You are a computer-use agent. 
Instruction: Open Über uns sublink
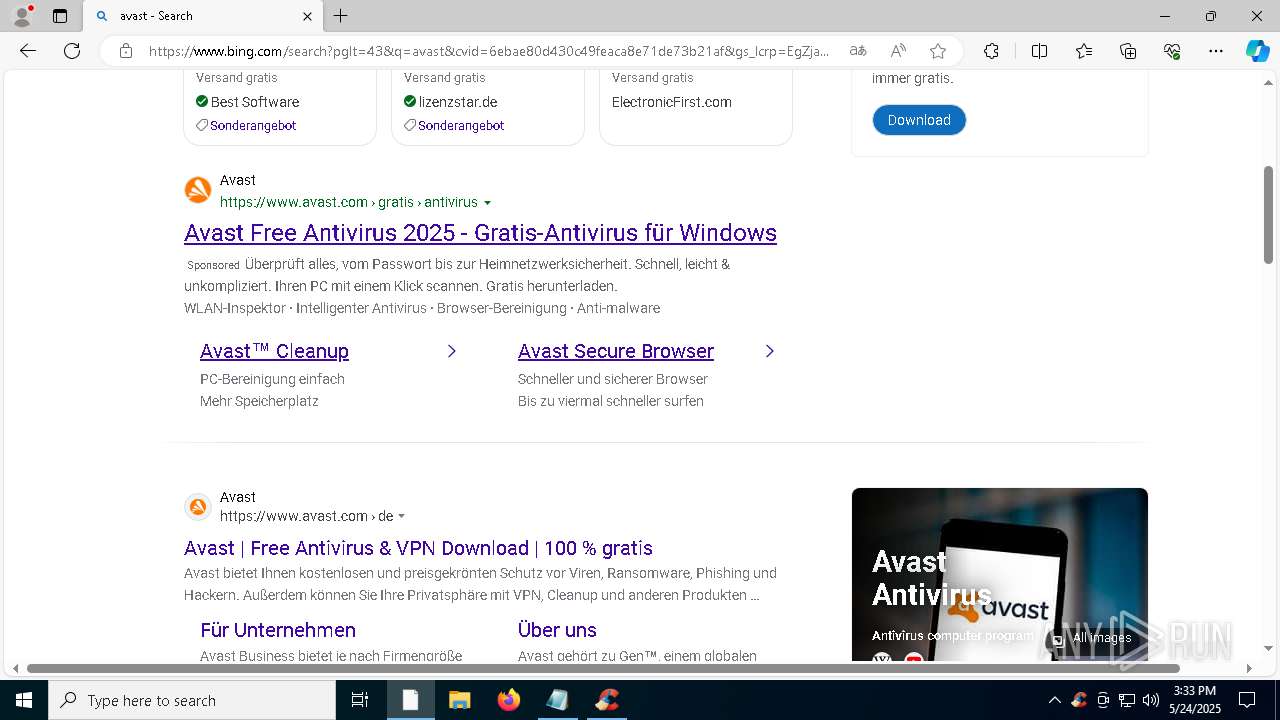coord(557,630)
